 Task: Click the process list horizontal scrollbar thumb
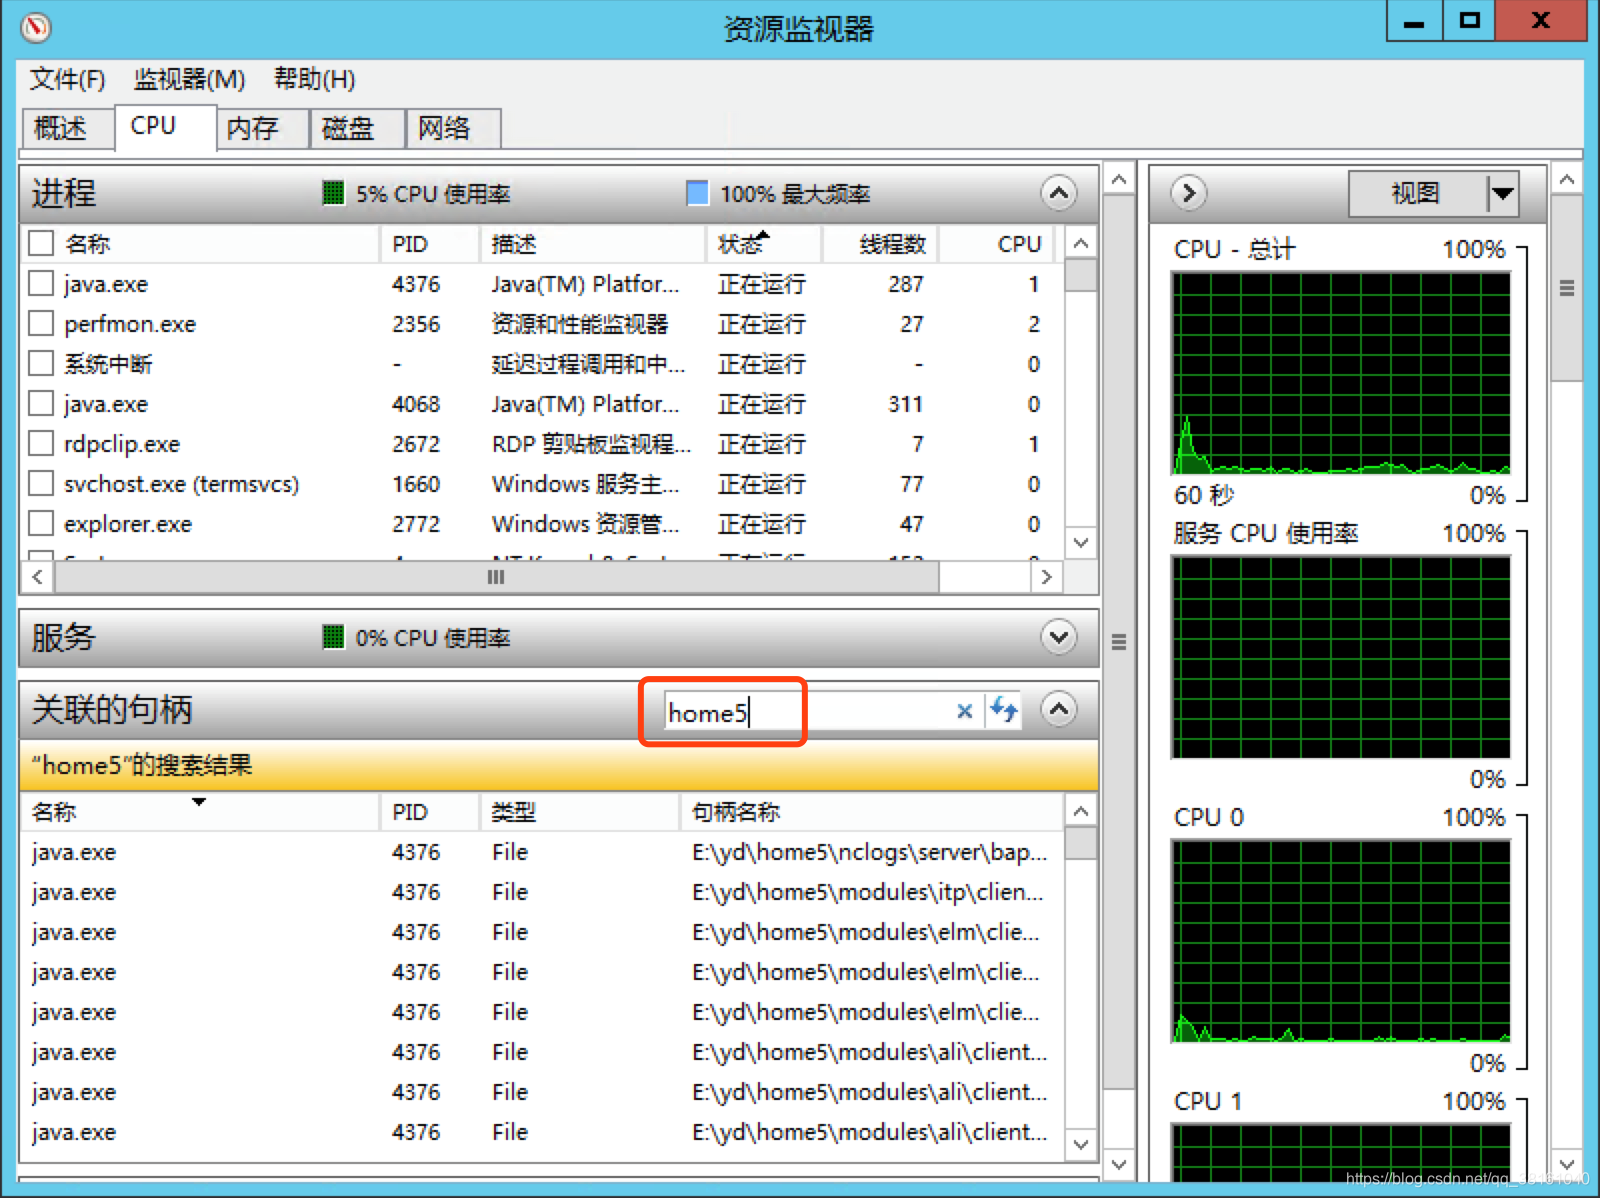496,577
